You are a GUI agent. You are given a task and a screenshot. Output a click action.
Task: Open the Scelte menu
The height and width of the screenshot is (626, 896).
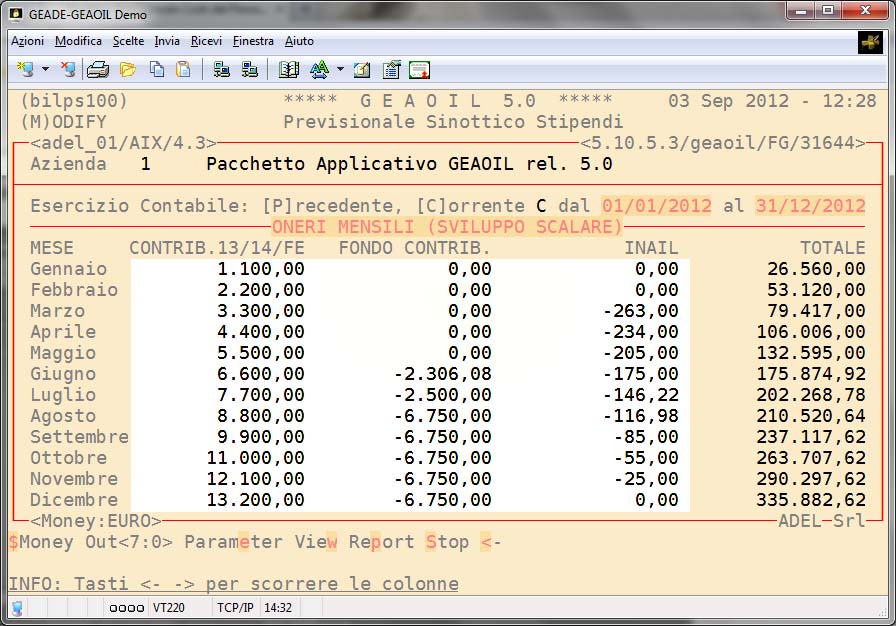[128, 41]
